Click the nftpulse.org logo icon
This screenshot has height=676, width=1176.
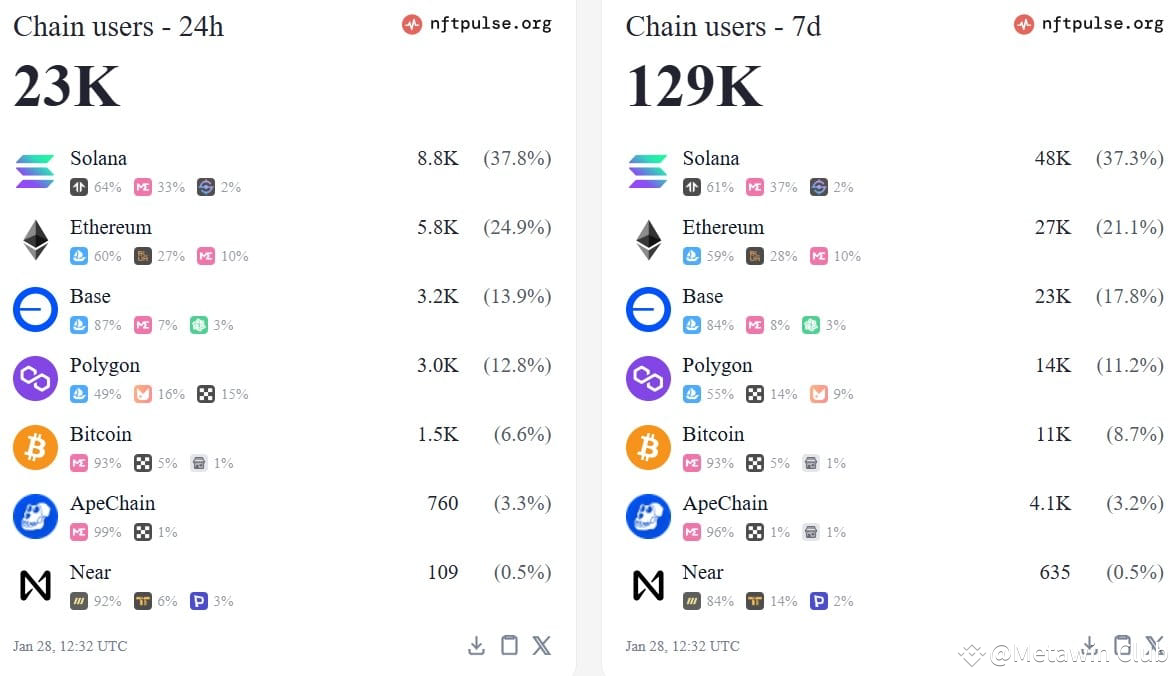(411, 23)
